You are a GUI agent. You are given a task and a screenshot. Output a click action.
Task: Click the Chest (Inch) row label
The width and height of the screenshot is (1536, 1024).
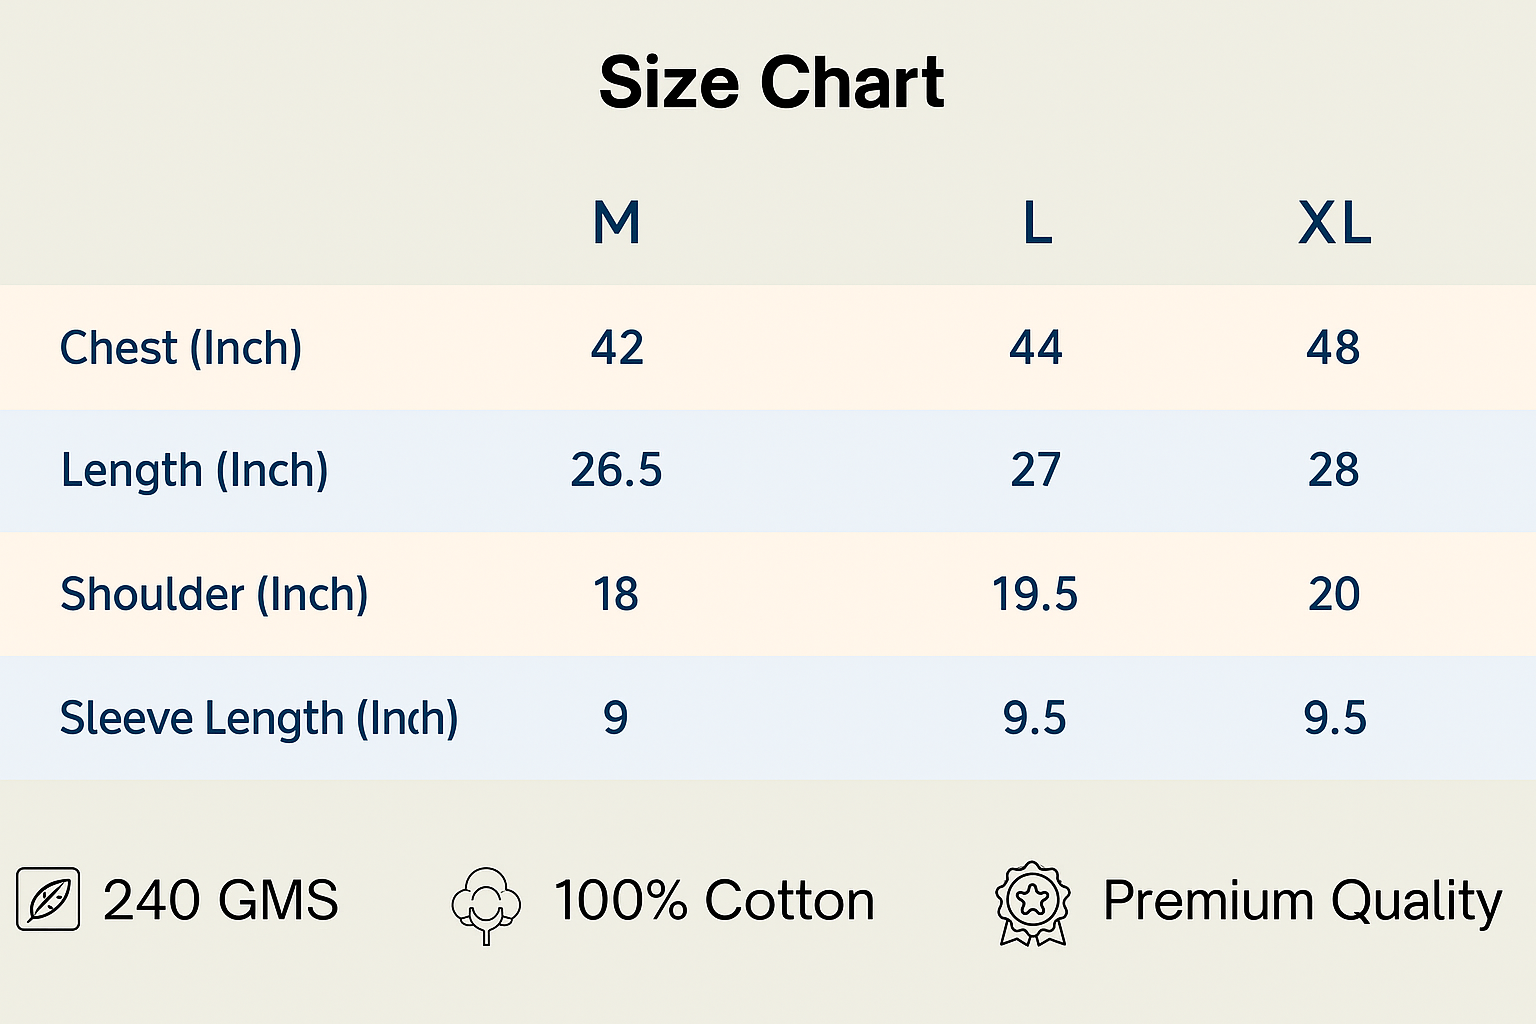click(181, 348)
